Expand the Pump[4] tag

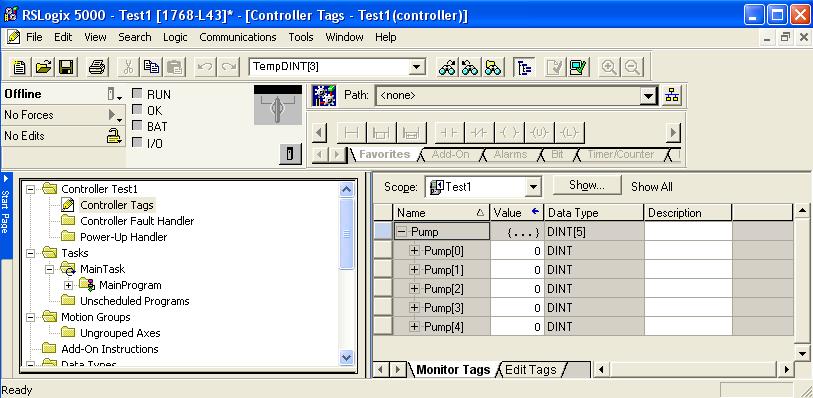[414, 327]
